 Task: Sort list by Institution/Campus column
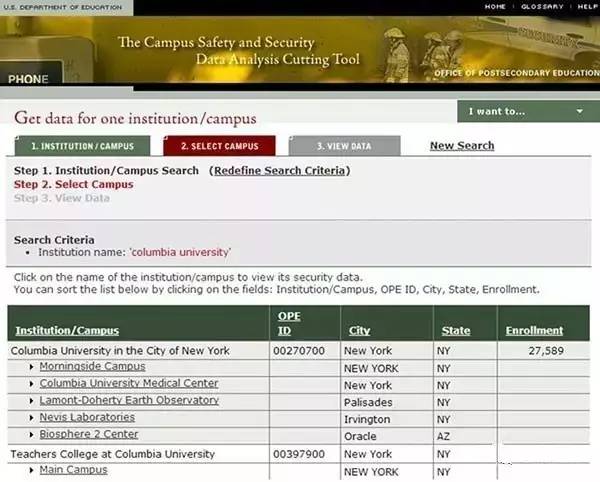[67, 331]
